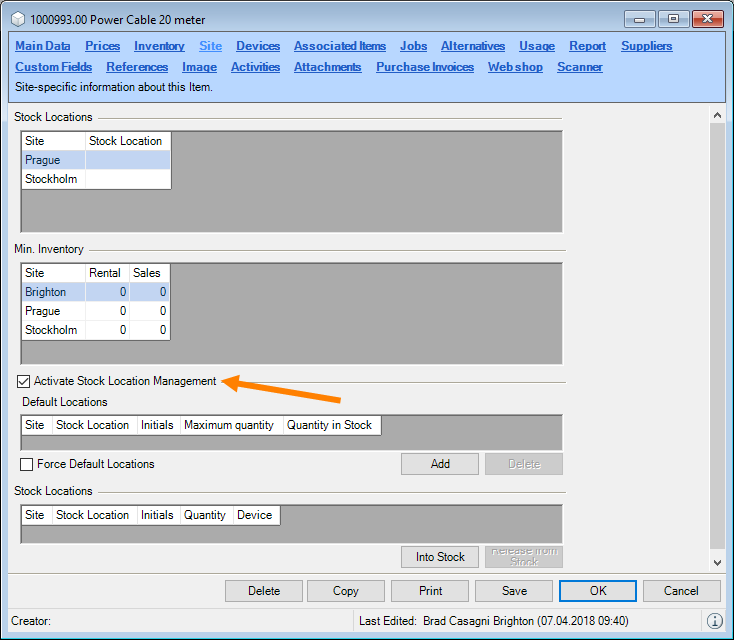The height and width of the screenshot is (640, 734).
Task: Confirm with the OK button
Action: coord(598,591)
